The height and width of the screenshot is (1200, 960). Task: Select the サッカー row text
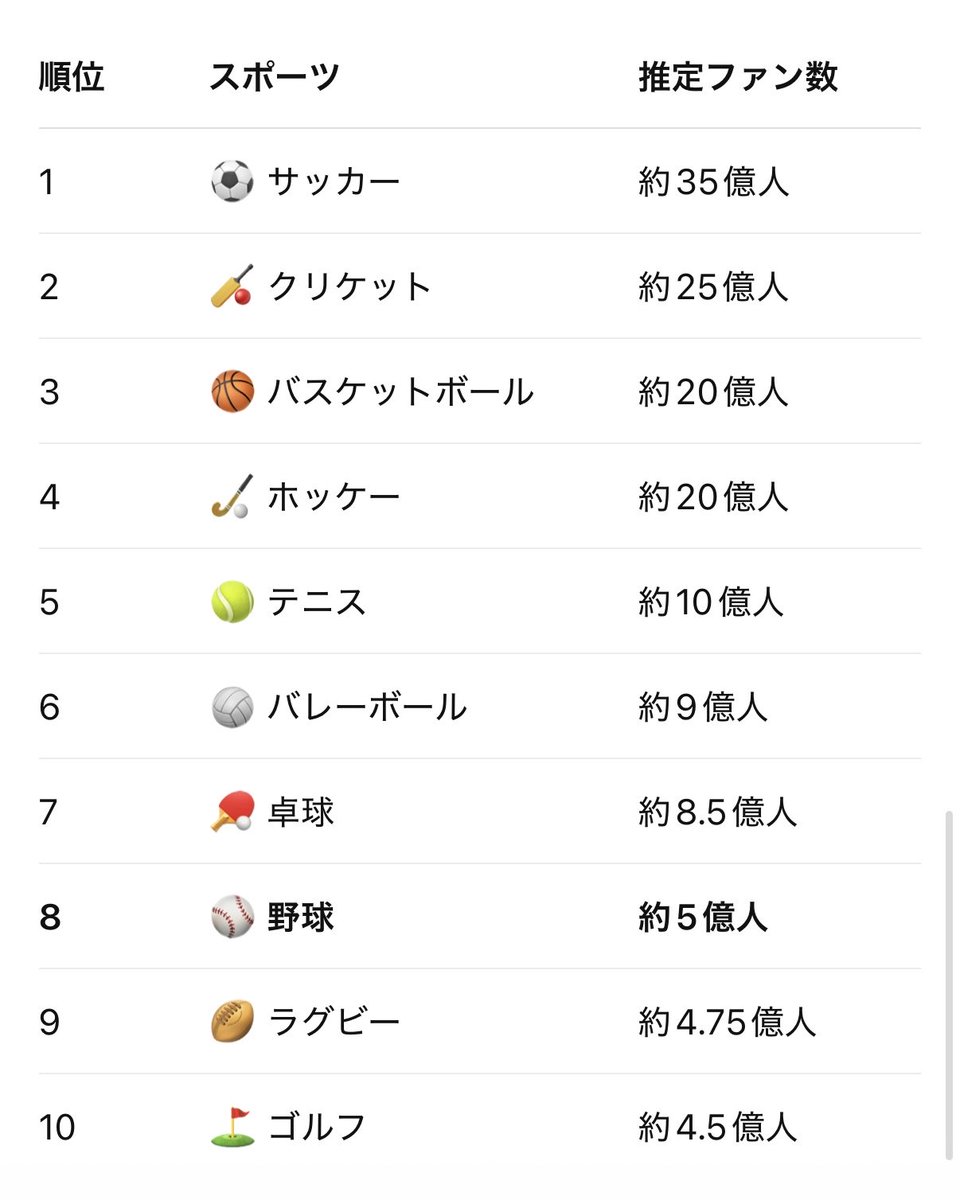click(334, 182)
